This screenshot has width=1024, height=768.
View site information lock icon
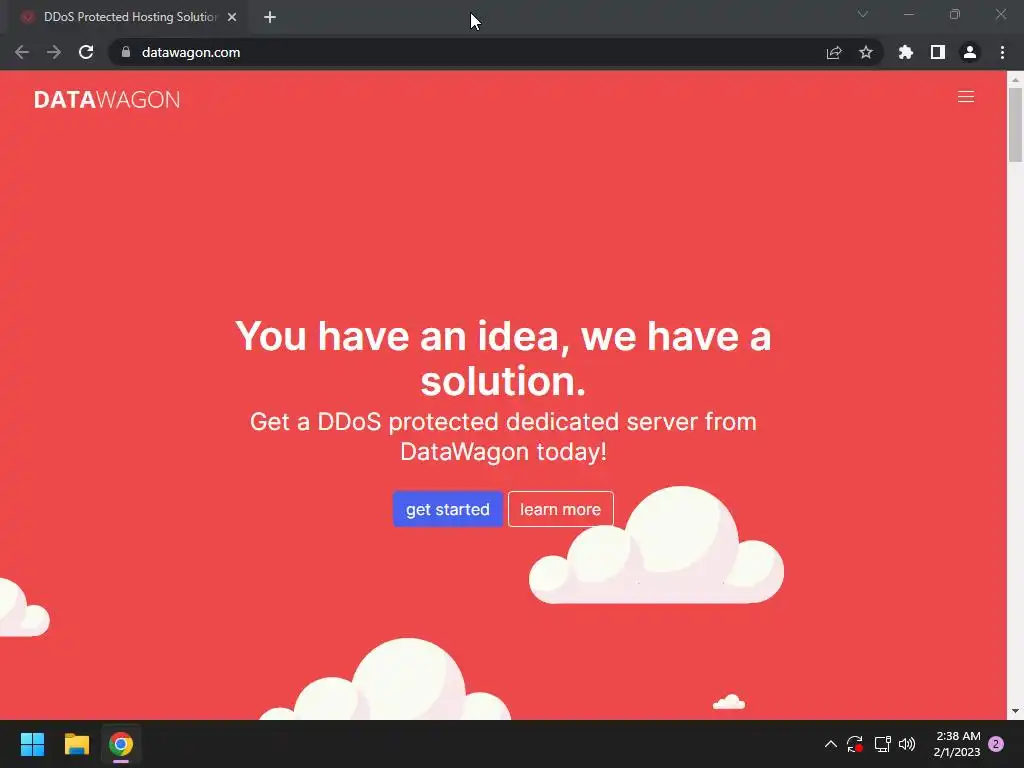pyautogui.click(x=126, y=52)
